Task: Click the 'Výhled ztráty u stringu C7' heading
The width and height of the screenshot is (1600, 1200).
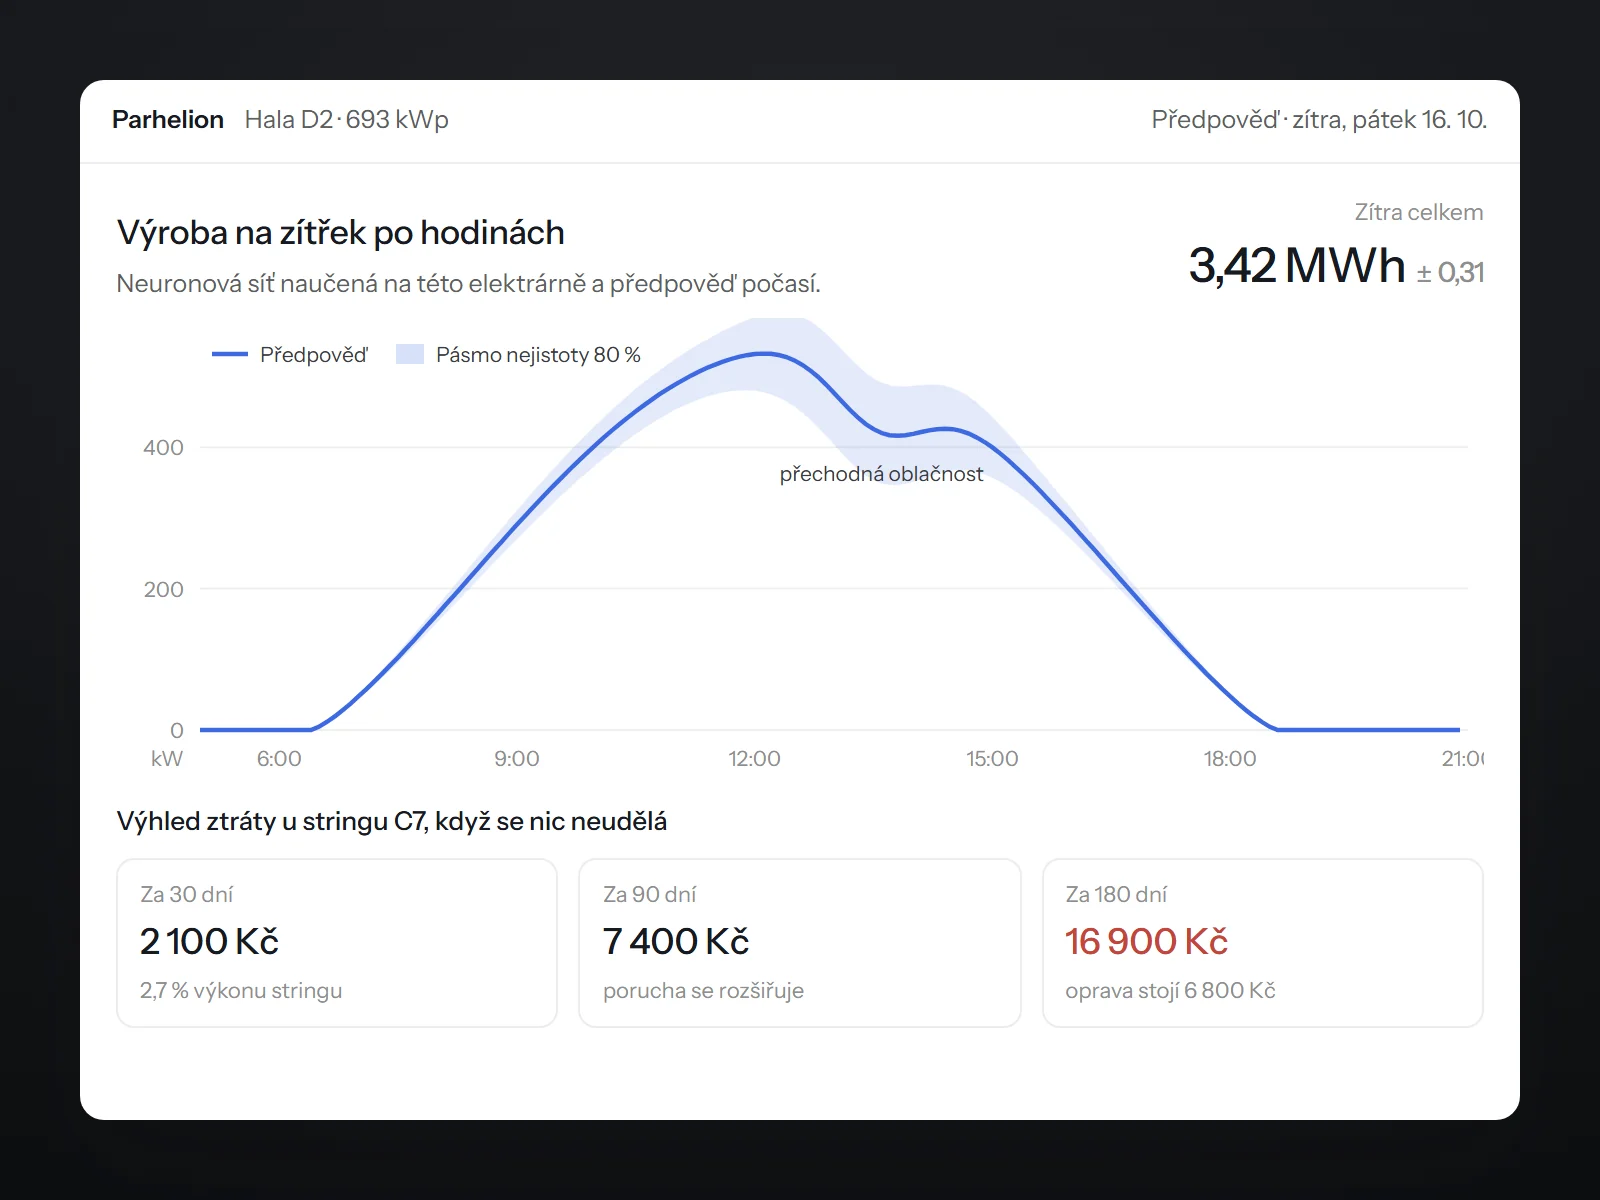Action: tap(392, 822)
